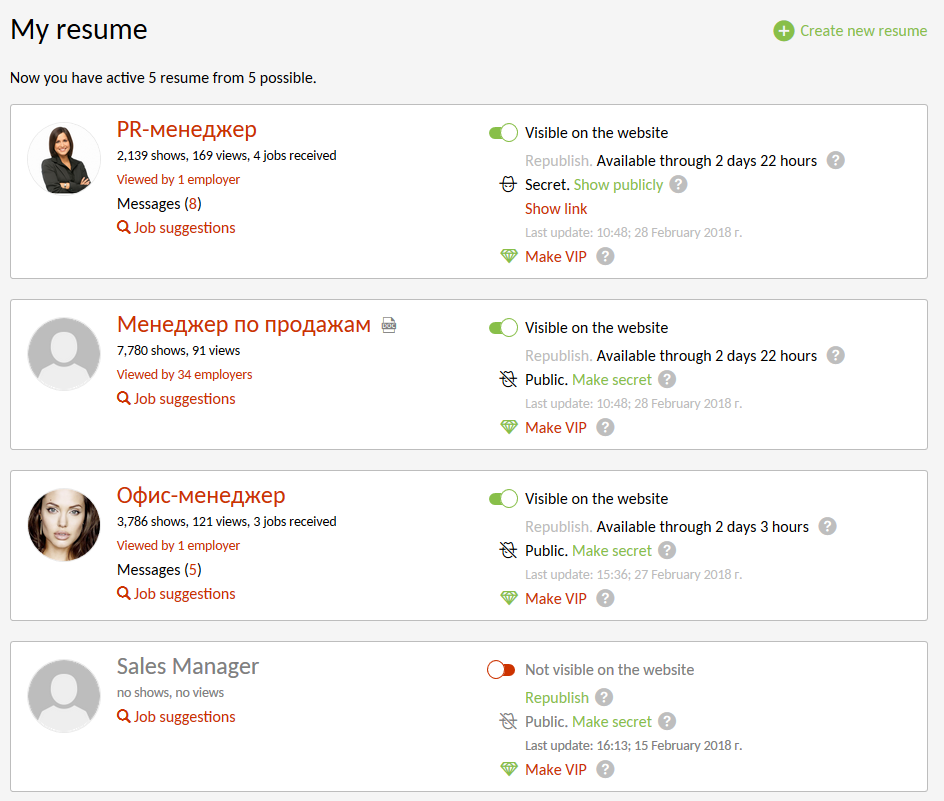Republish the Sales Manager resume
This screenshot has width=944, height=801.
(557, 697)
